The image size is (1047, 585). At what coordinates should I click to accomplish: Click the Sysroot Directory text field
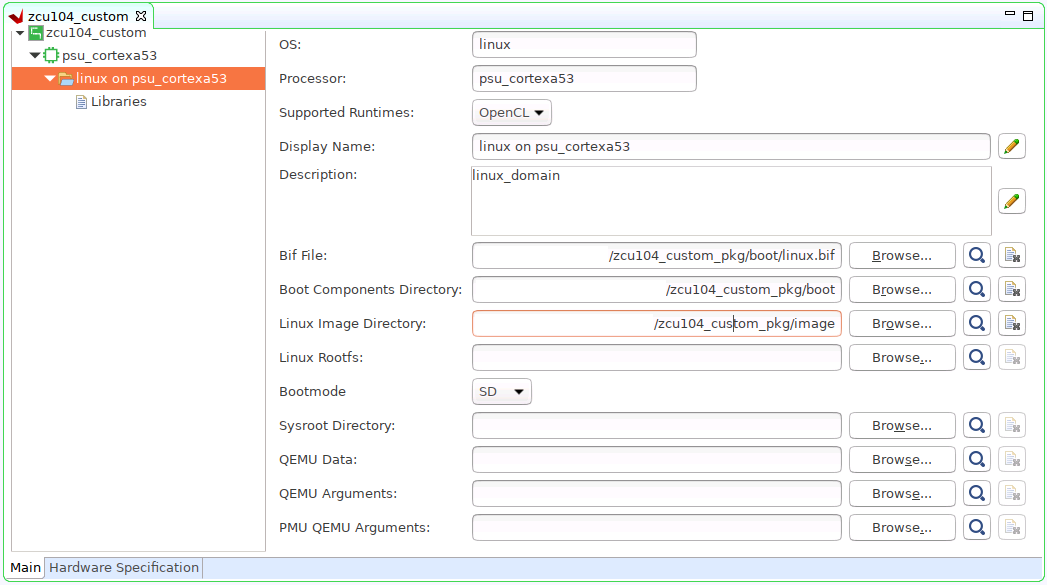[656, 426]
